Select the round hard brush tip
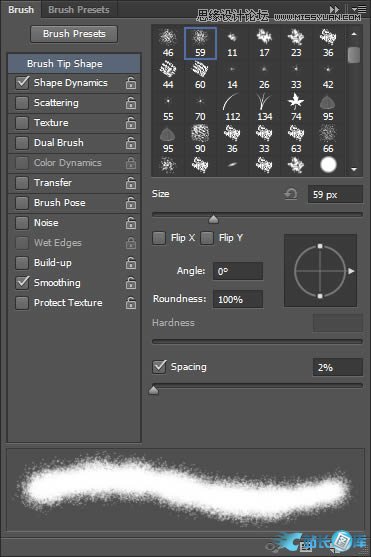 328,165
